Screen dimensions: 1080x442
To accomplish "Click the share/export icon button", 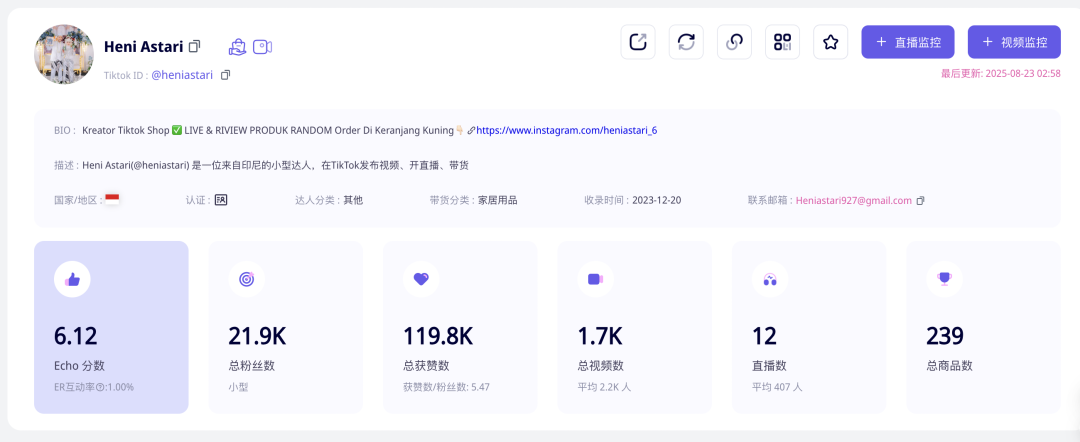I will coord(638,42).
